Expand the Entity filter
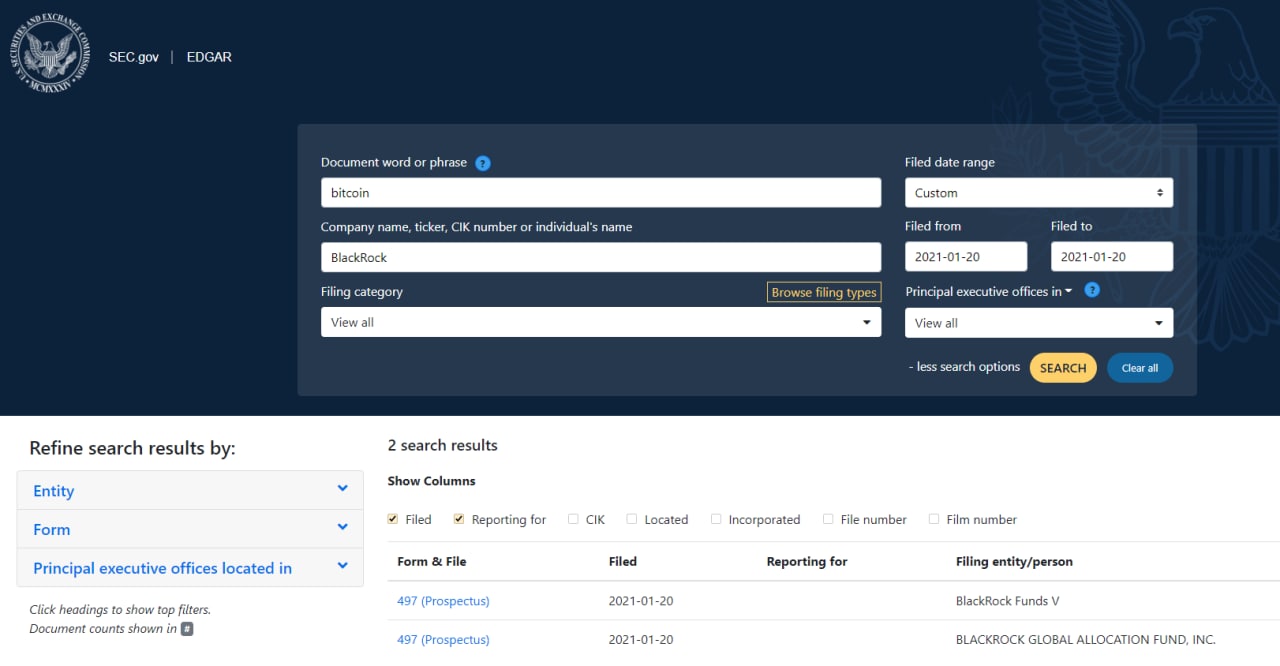Image resolution: width=1280 pixels, height=666 pixels. tap(190, 490)
